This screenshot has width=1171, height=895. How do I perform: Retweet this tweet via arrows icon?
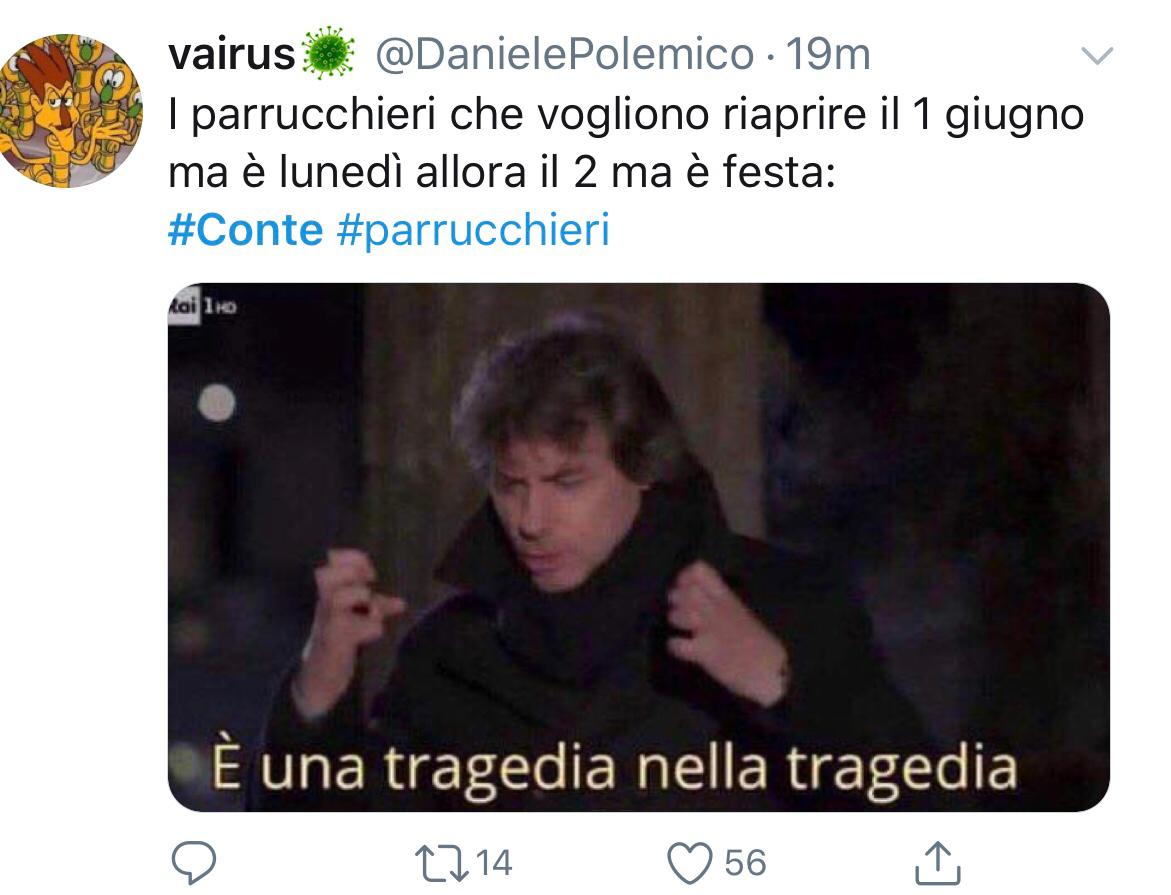[442, 863]
